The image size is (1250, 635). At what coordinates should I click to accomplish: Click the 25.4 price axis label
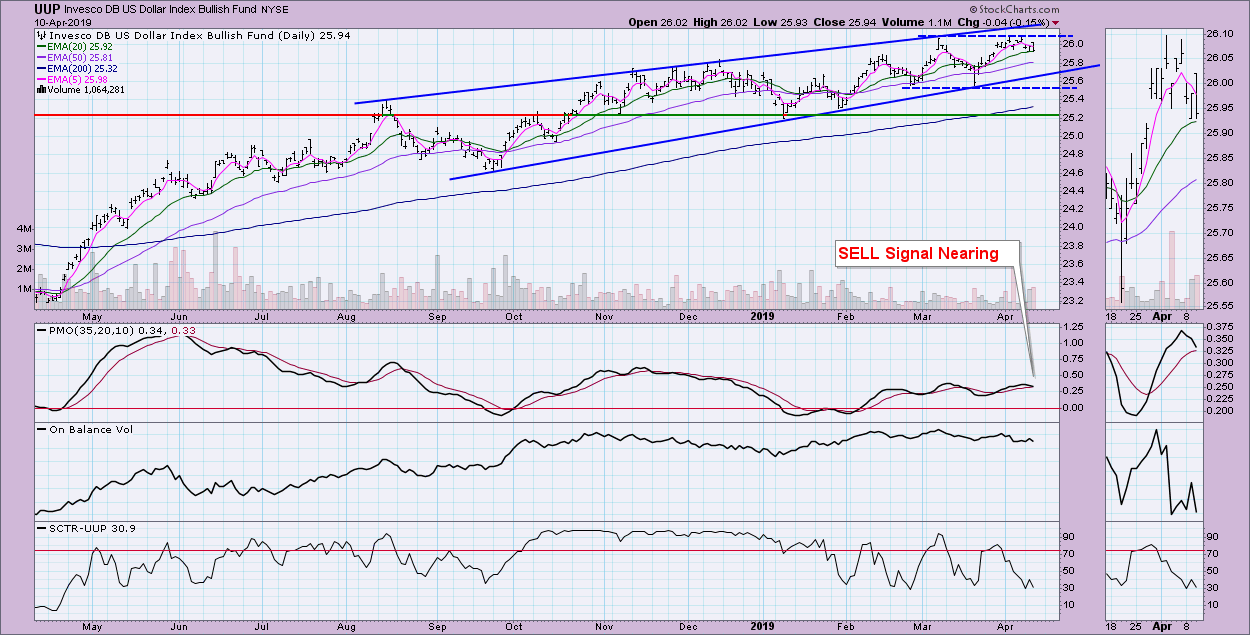click(1074, 99)
